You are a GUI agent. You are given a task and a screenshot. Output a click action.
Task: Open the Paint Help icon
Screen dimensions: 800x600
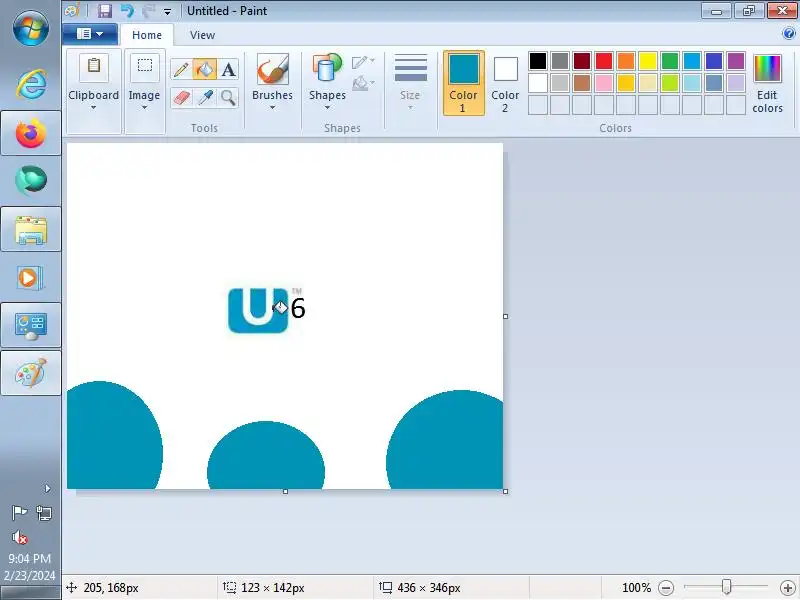[x=788, y=34]
